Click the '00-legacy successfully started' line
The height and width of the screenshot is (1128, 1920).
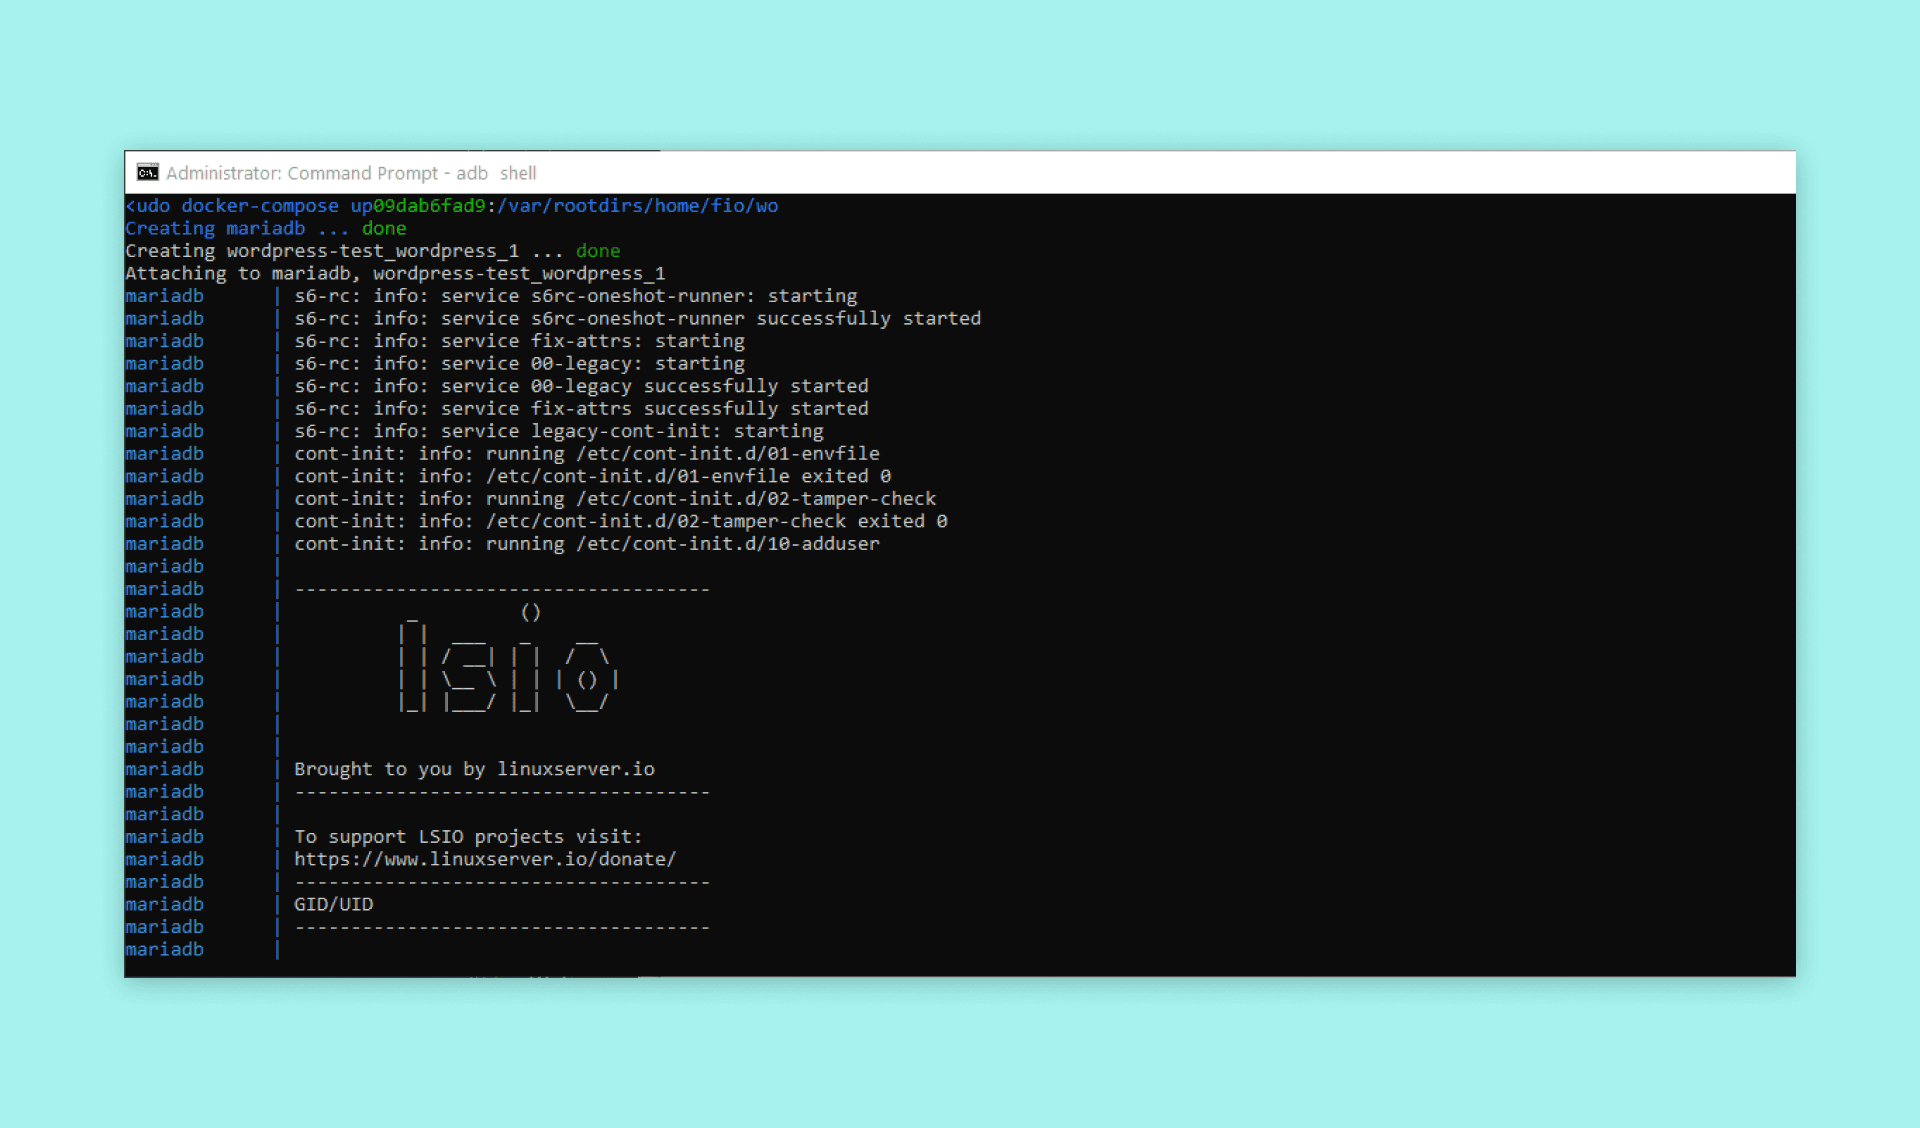pyautogui.click(x=581, y=386)
